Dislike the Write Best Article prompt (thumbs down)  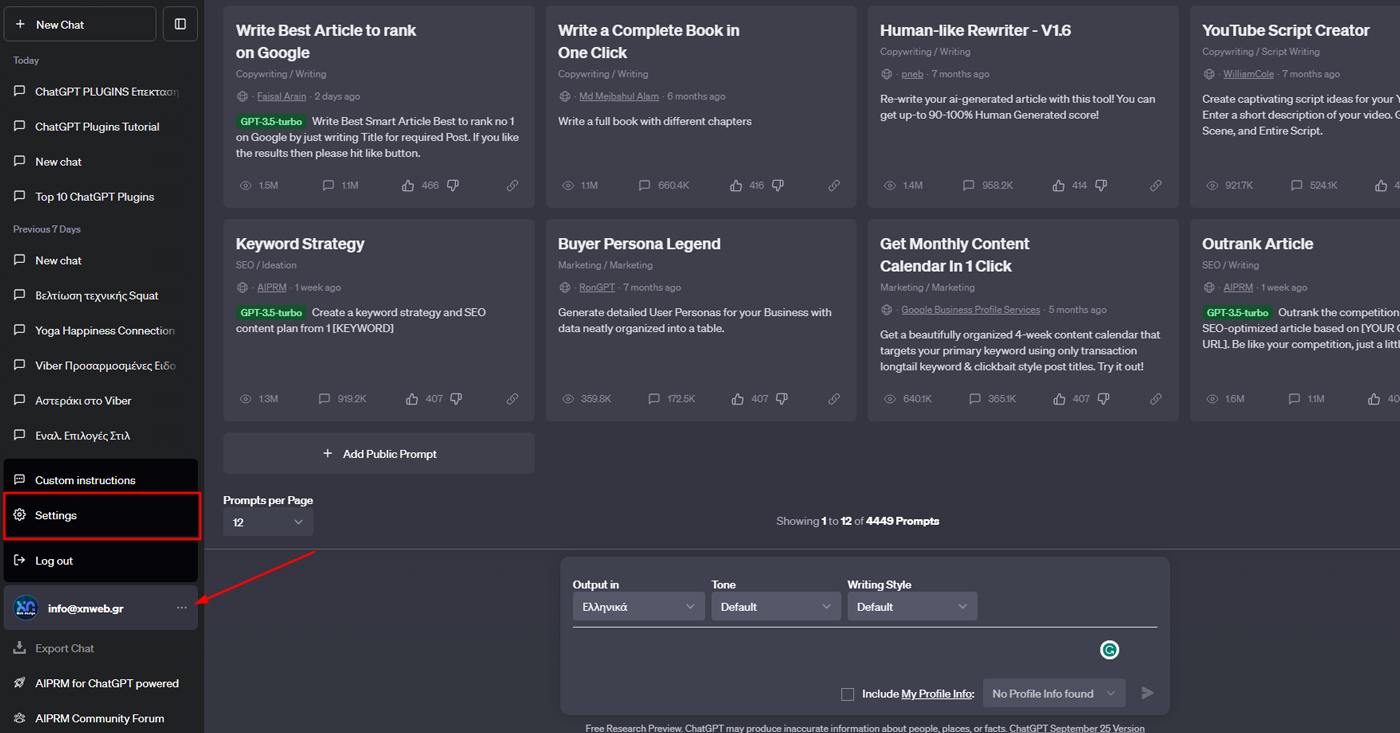pyautogui.click(x=453, y=186)
